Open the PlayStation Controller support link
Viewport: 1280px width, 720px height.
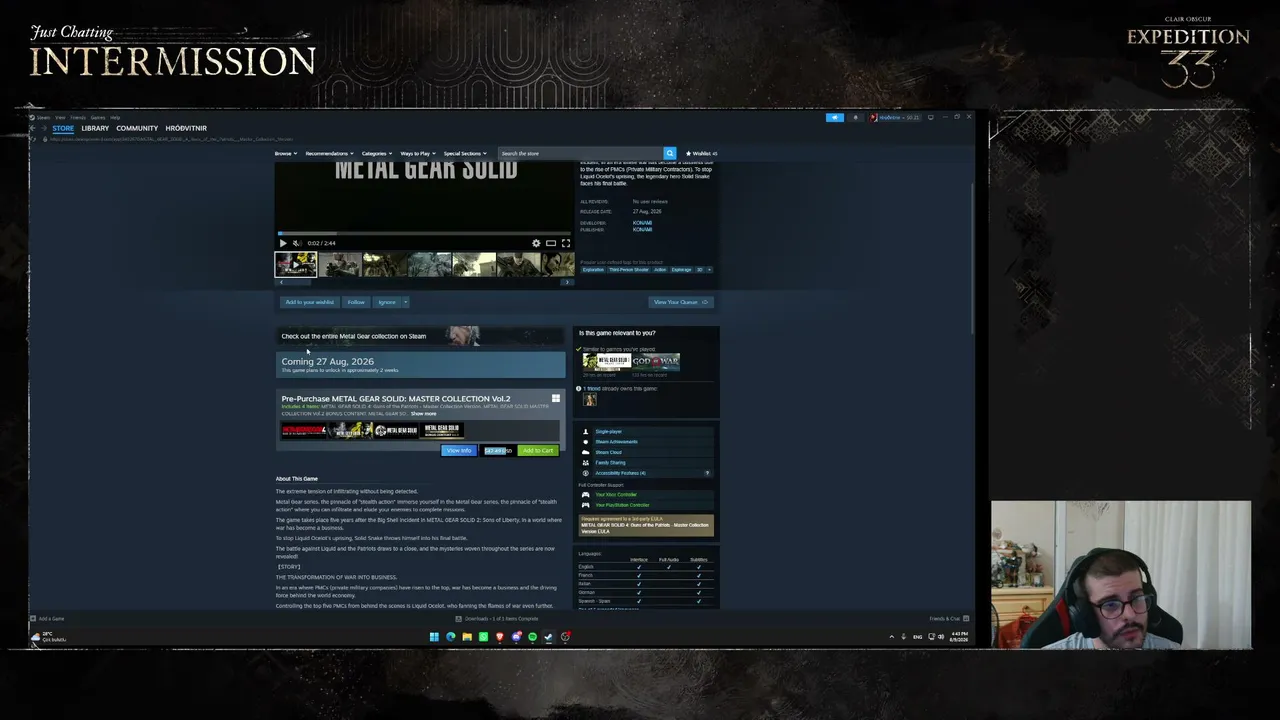point(622,505)
